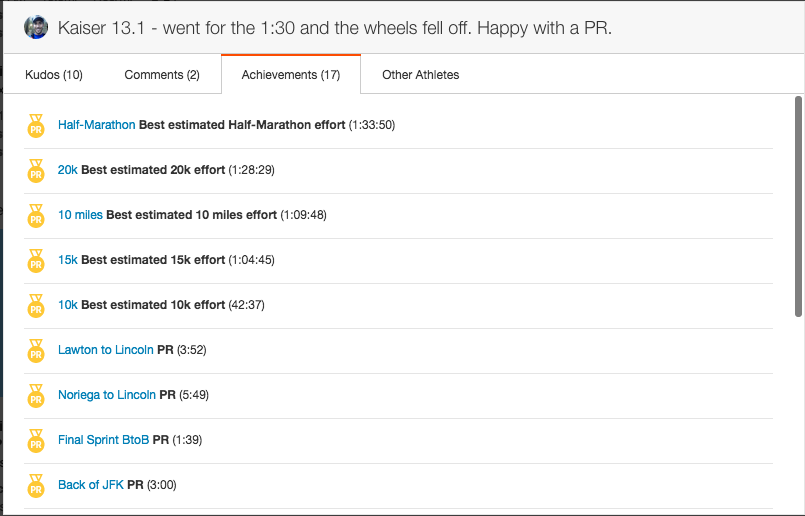Click the PR medal beside Lawton to Lincoln

[36, 351]
